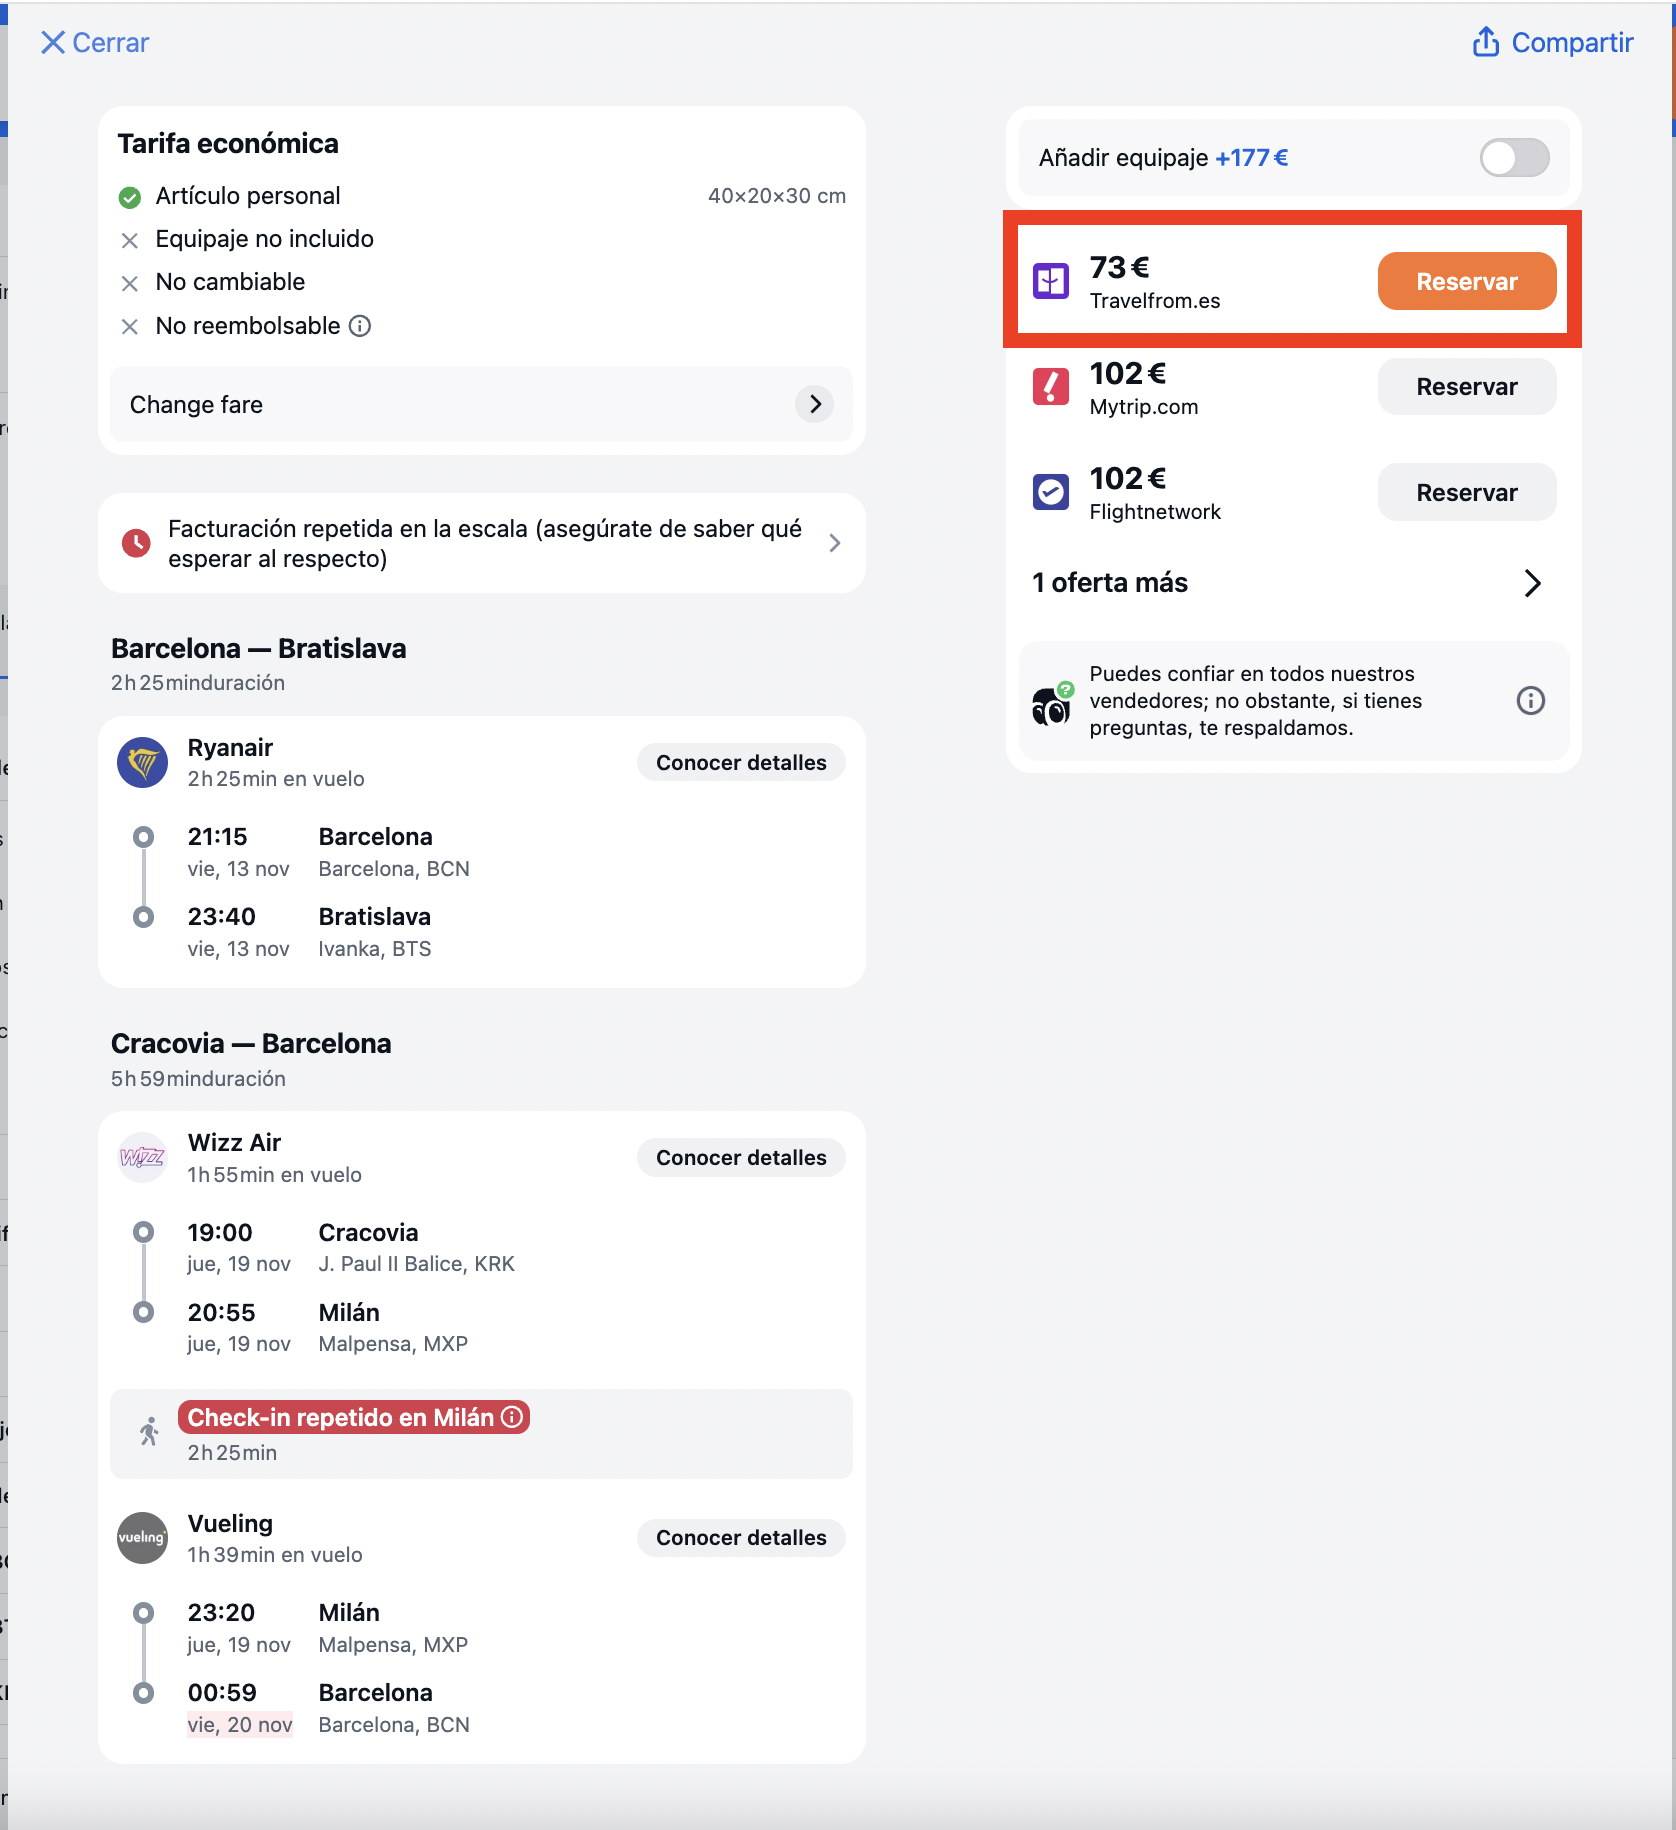
Task: Click the Vueling airline logo
Action: pos(142,1538)
